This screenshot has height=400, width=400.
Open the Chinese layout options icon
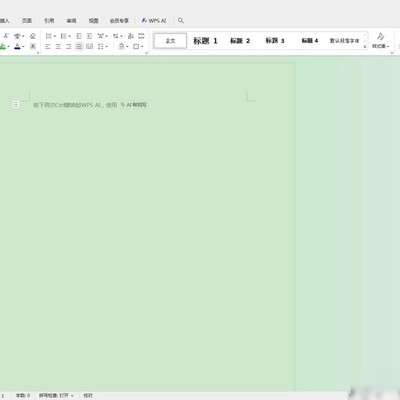(101, 36)
